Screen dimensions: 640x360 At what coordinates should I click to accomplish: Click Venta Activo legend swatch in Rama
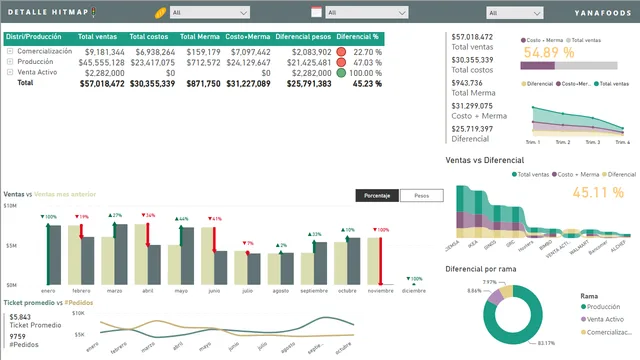coord(583,319)
